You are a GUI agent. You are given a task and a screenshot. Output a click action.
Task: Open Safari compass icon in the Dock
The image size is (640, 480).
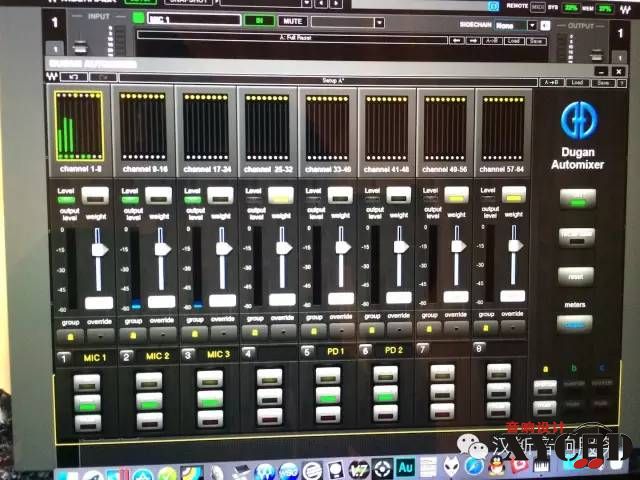pyautogui.click(x=473, y=467)
